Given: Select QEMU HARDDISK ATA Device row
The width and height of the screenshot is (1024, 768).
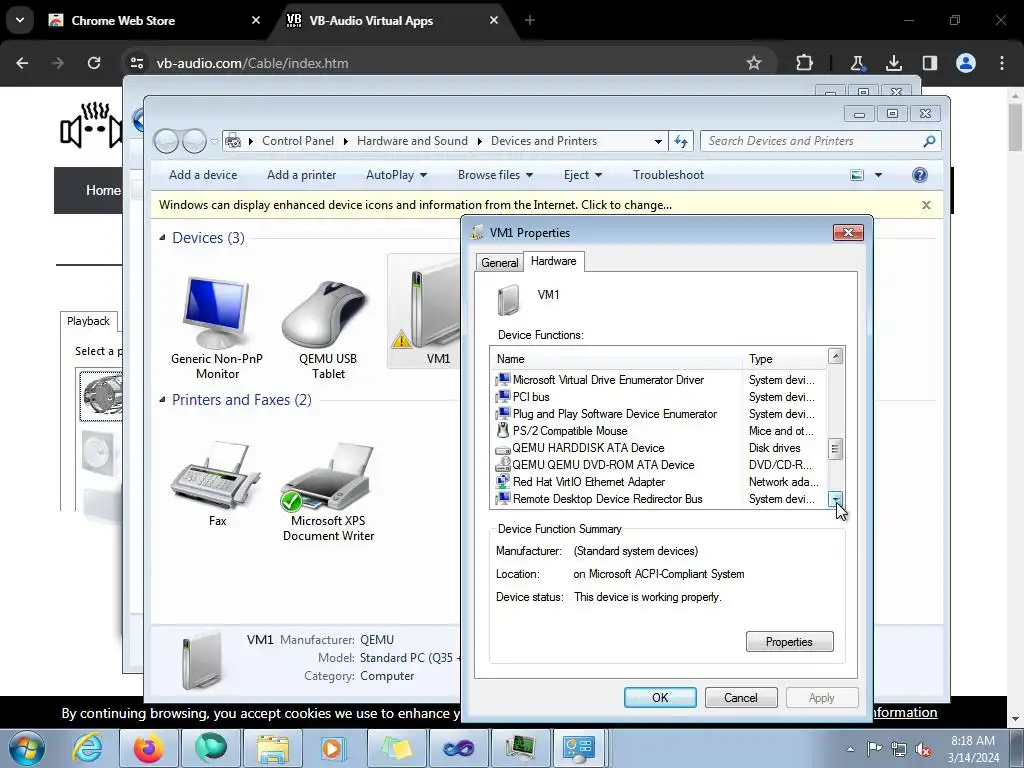Looking at the screenshot, I should tap(658, 448).
